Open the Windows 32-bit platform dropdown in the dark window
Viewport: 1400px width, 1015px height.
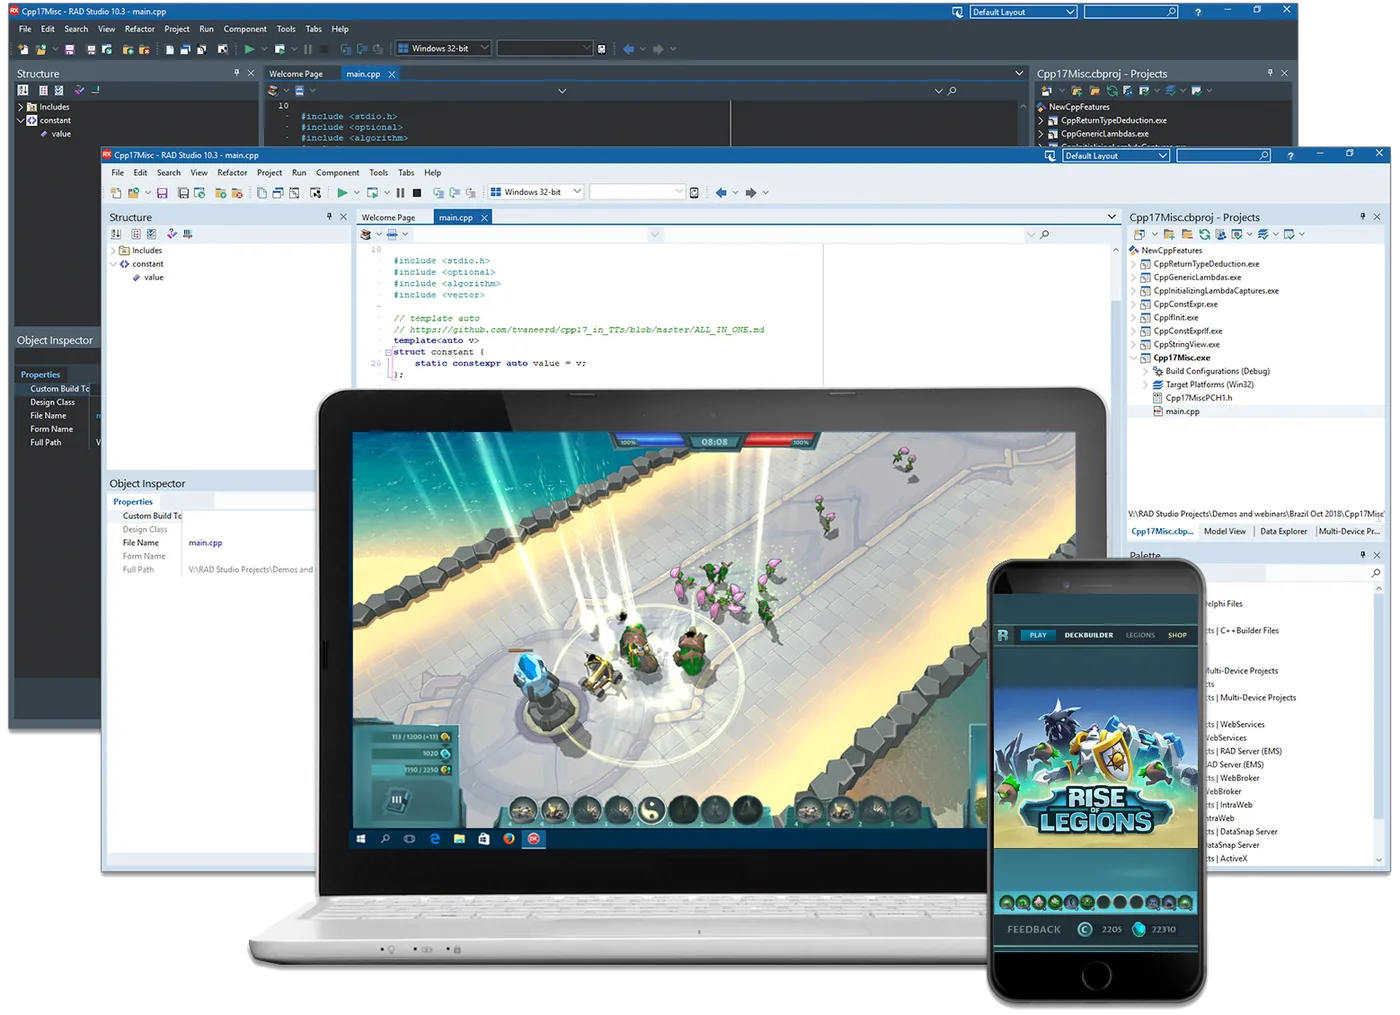click(443, 48)
